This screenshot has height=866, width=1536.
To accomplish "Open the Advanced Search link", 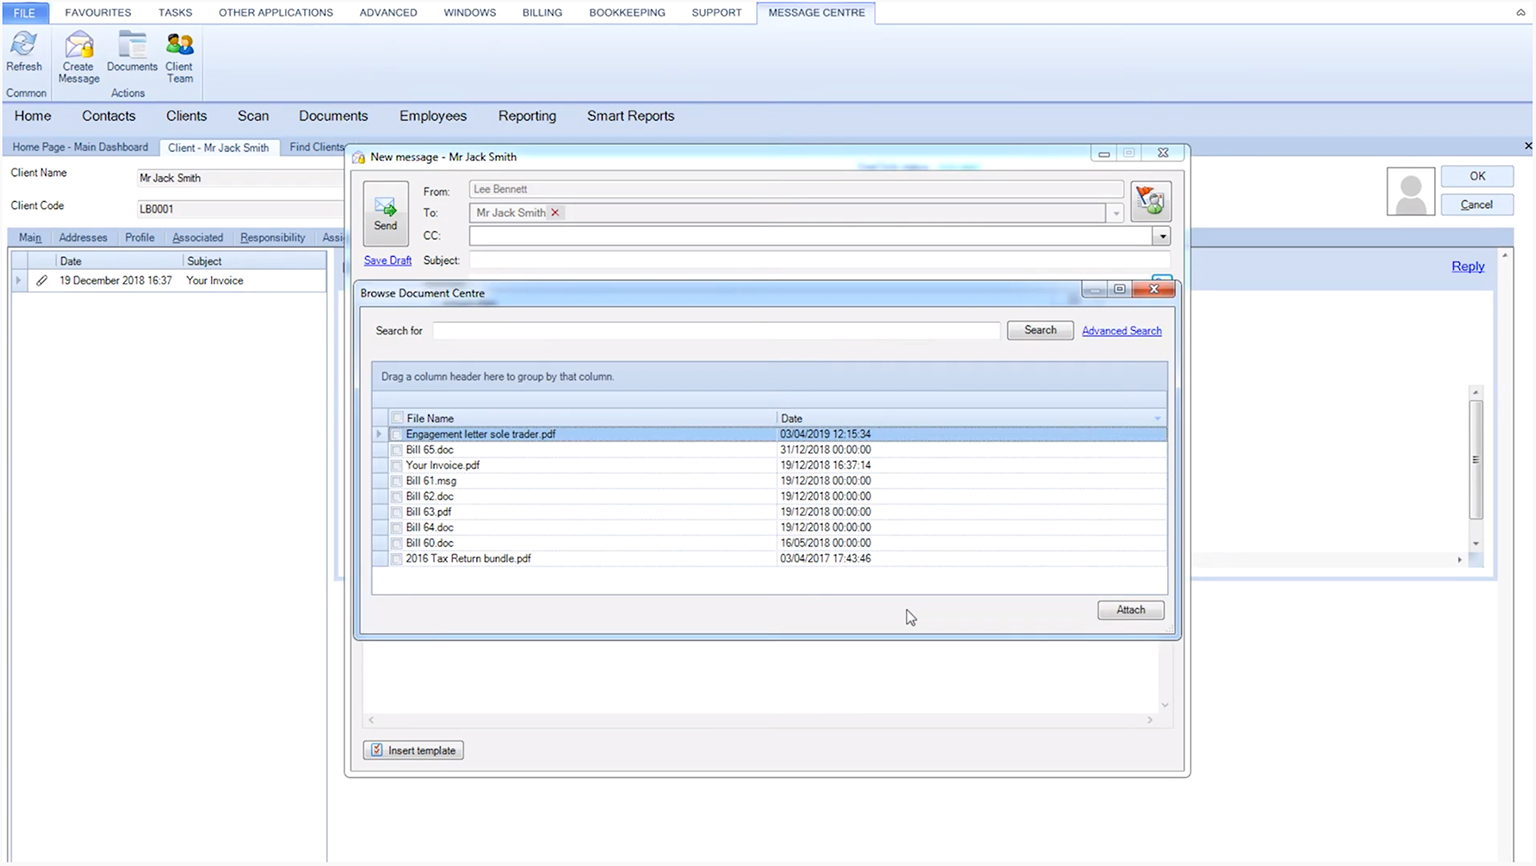I will 1121,331.
